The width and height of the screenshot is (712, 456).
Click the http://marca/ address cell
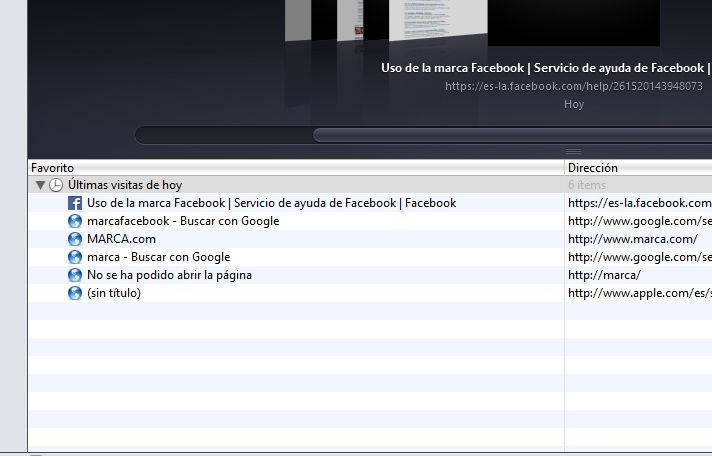pyautogui.click(x=604, y=275)
